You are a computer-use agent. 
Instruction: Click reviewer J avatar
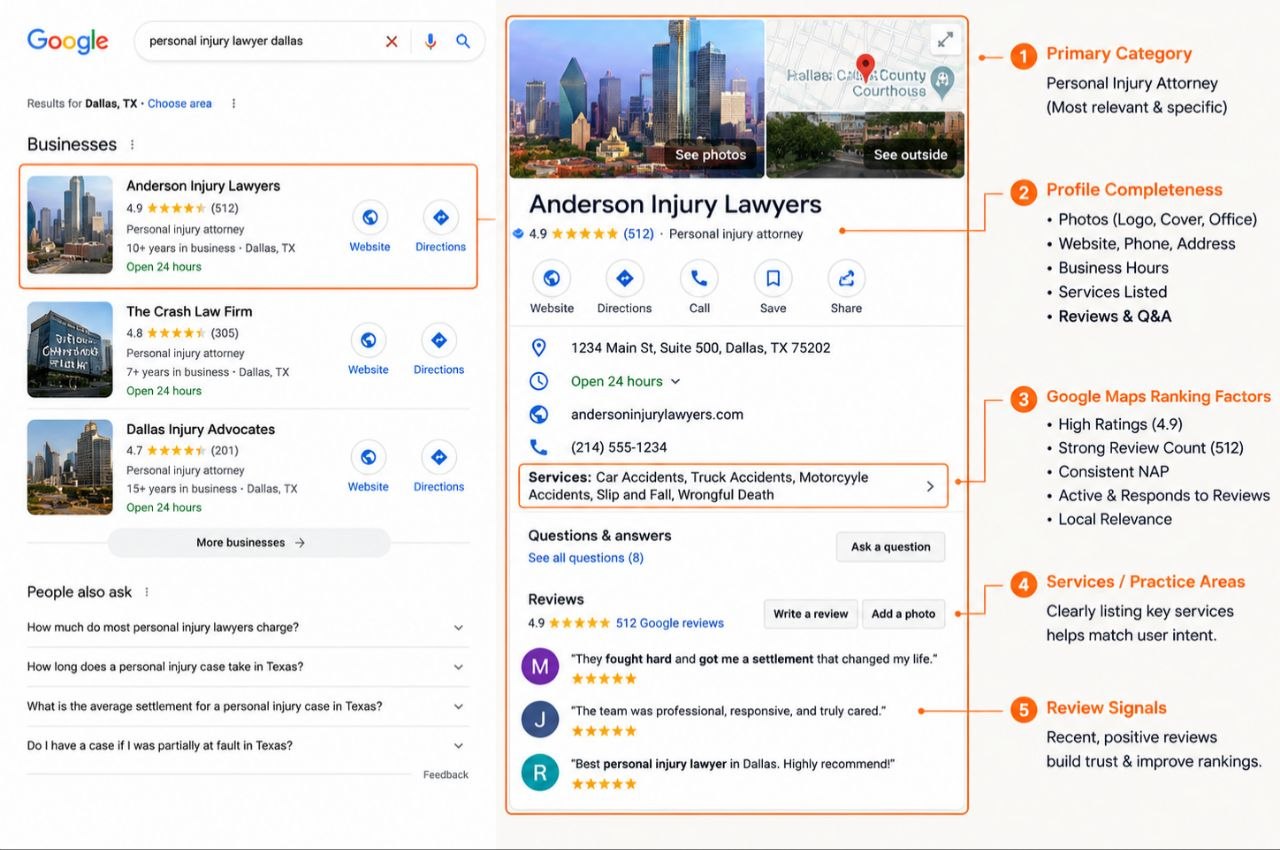(x=540, y=718)
